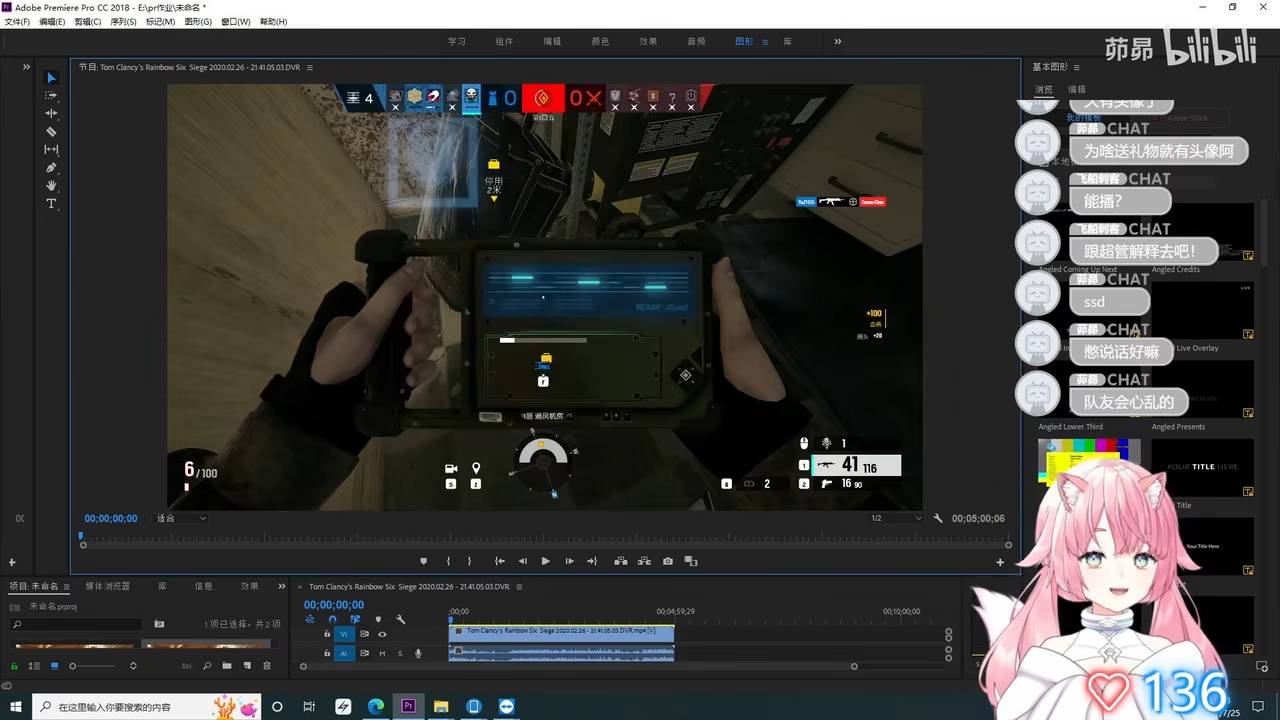Select the Slip tool
Image resolution: width=1280 pixels, height=720 pixels.
(52, 149)
